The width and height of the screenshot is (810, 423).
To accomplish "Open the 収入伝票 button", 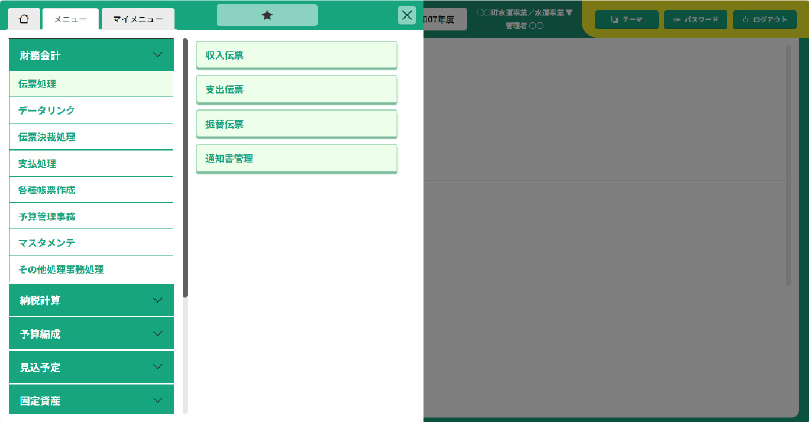I will (297, 55).
